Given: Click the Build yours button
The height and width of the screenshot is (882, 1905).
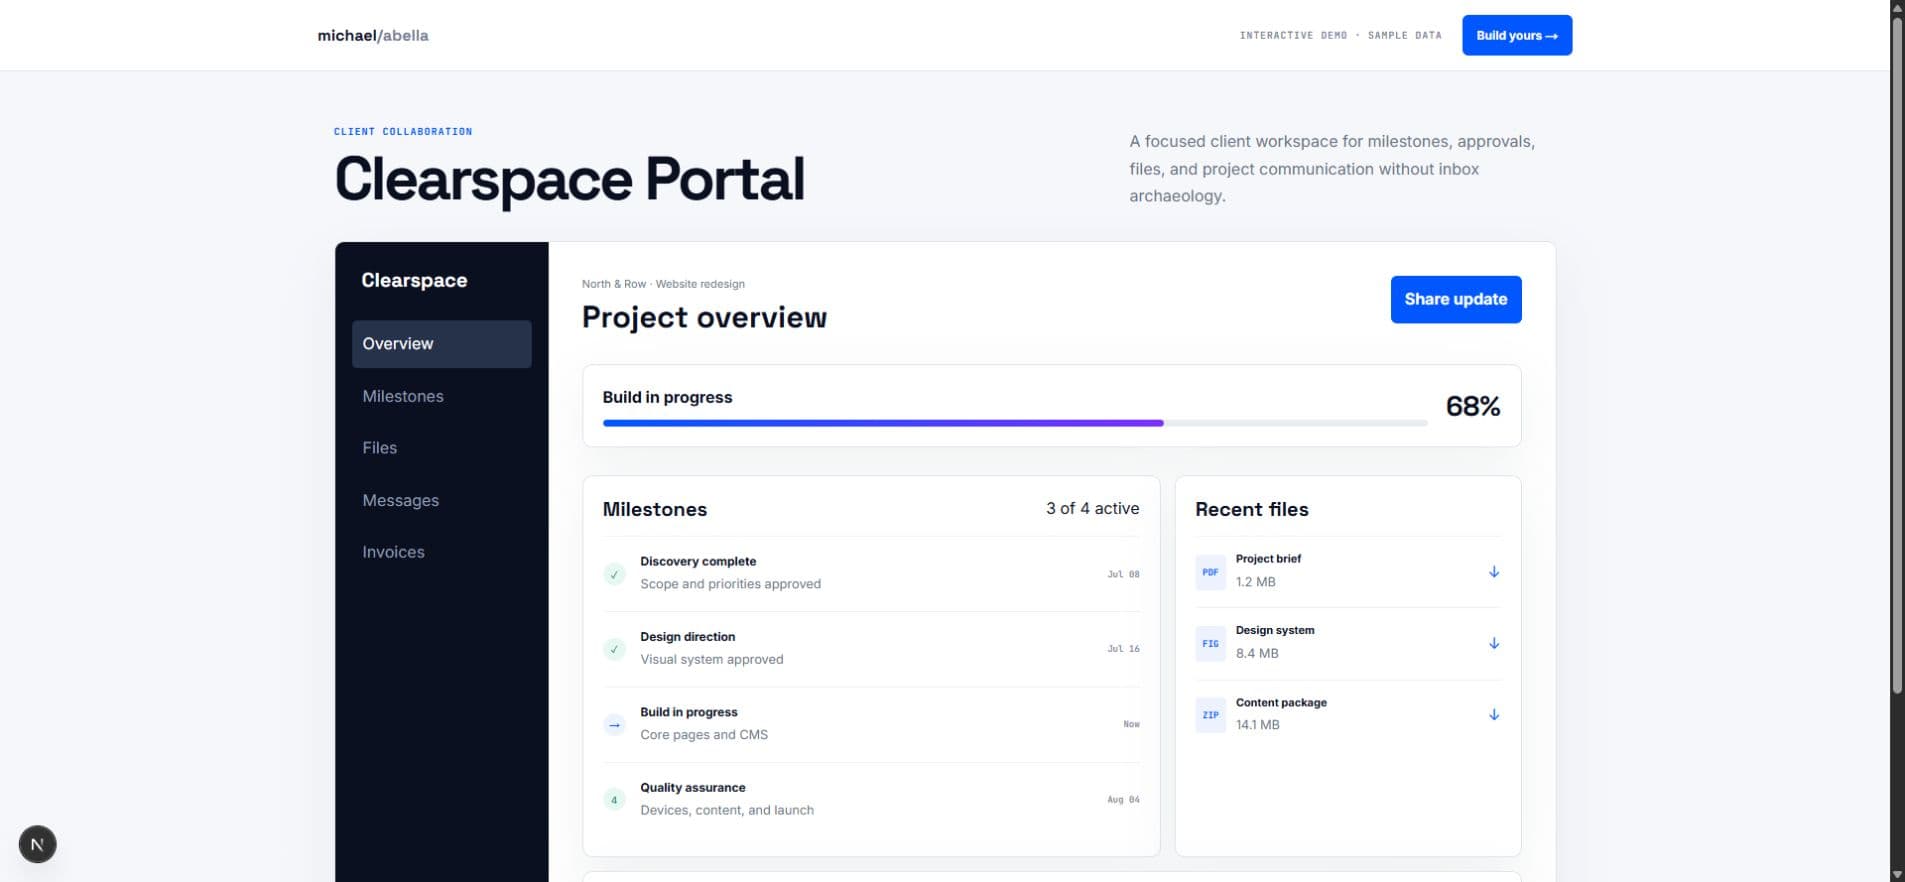Looking at the screenshot, I should (x=1516, y=35).
